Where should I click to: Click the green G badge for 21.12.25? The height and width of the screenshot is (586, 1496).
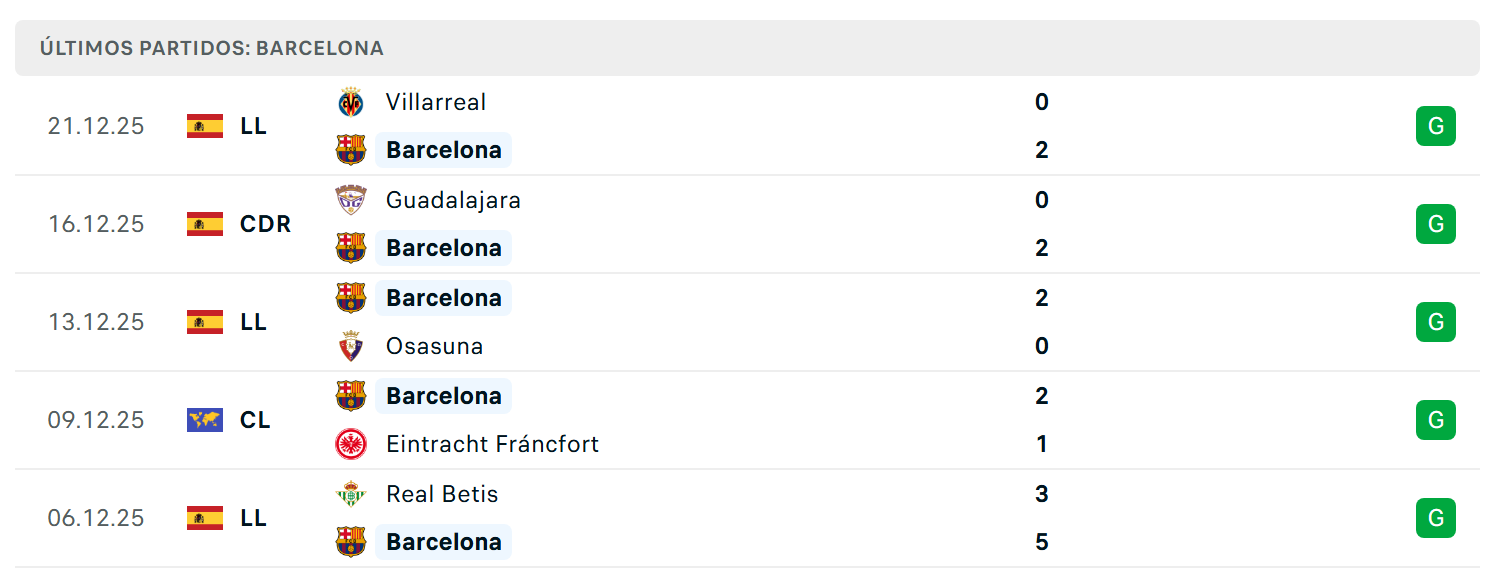1436,126
